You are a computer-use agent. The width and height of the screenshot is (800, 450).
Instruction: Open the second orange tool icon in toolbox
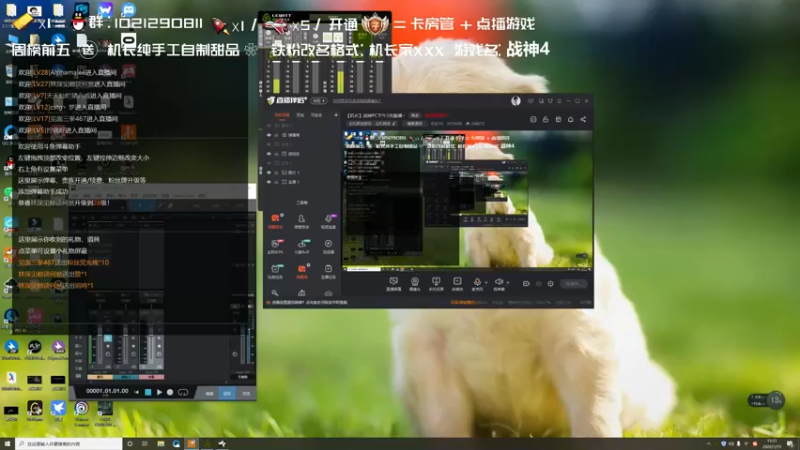pos(302,271)
